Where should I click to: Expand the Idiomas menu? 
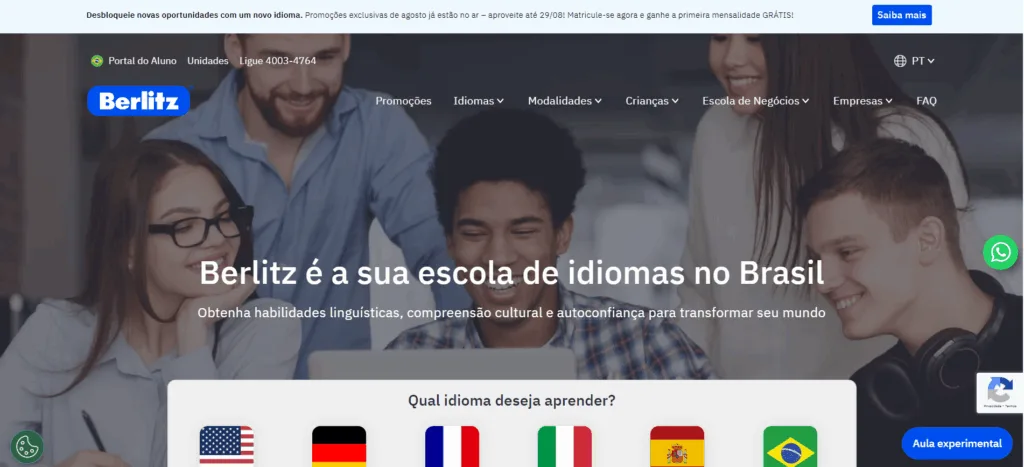pyautogui.click(x=479, y=101)
